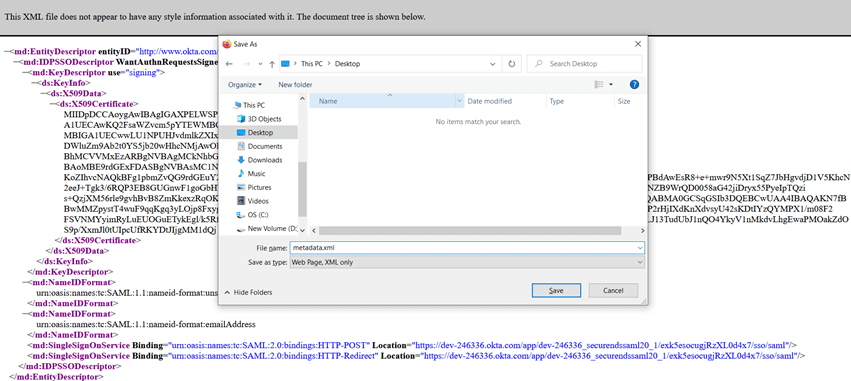Open the Name column filter dropdown
This screenshot has width=851, height=381.
459,101
